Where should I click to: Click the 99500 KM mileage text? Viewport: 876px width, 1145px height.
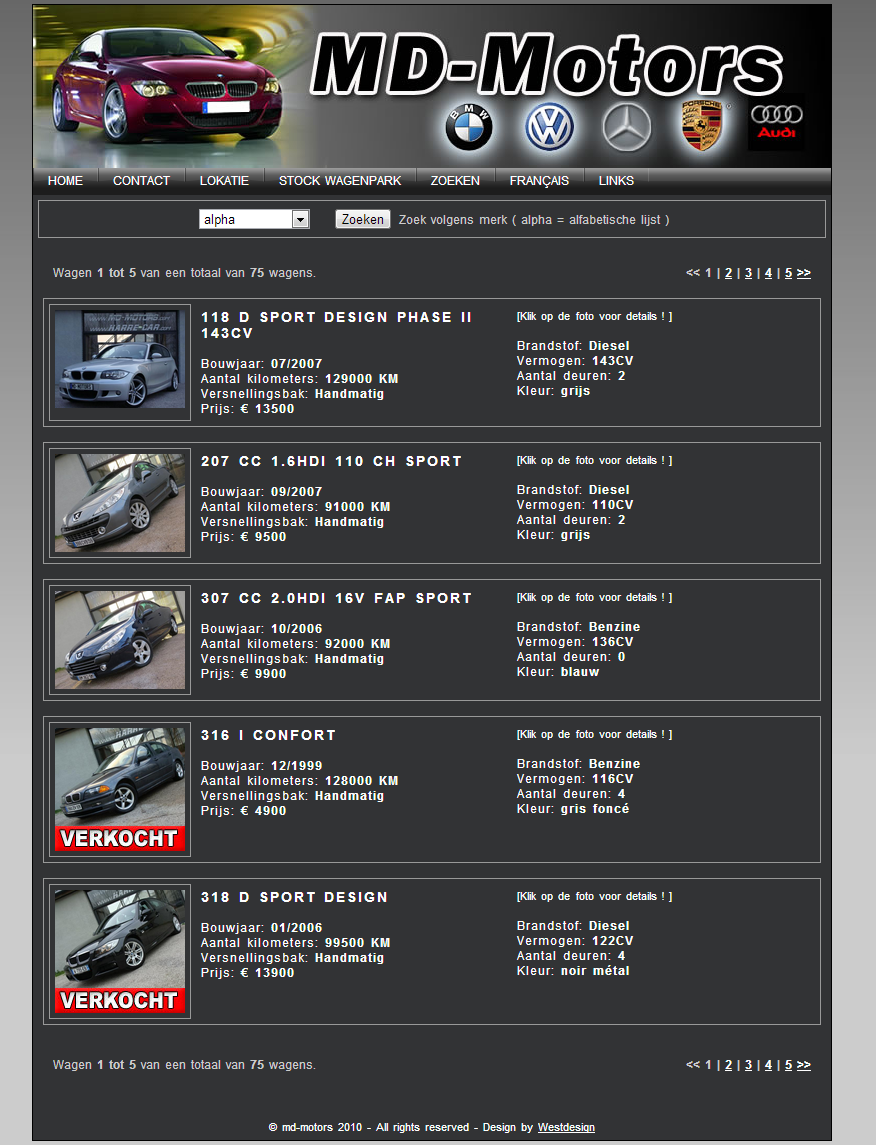point(358,943)
